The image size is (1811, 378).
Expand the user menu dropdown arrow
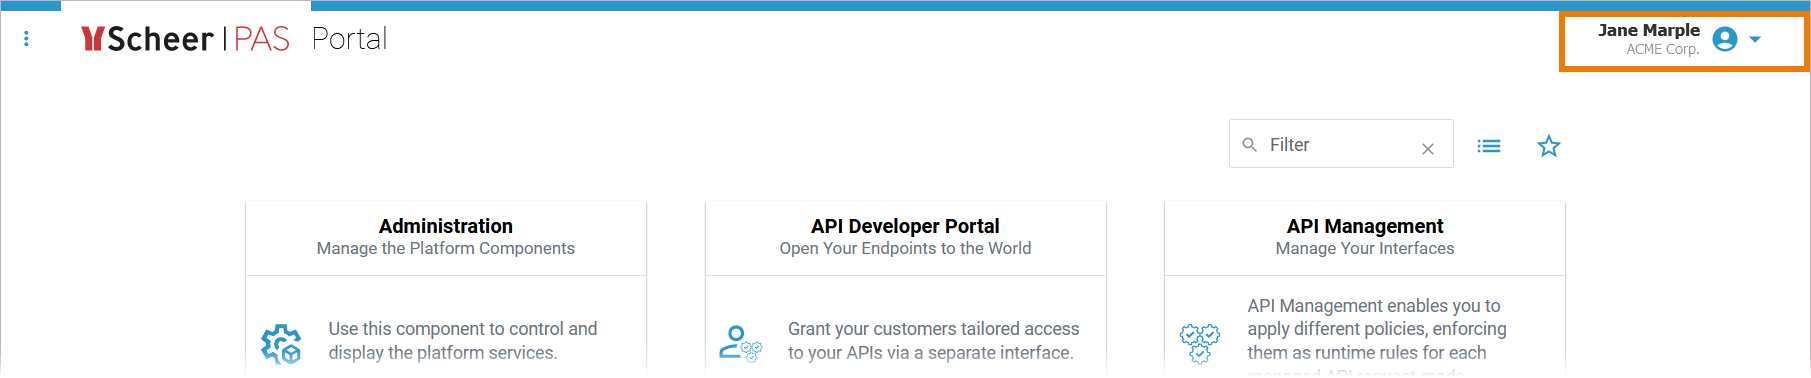[1755, 39]
